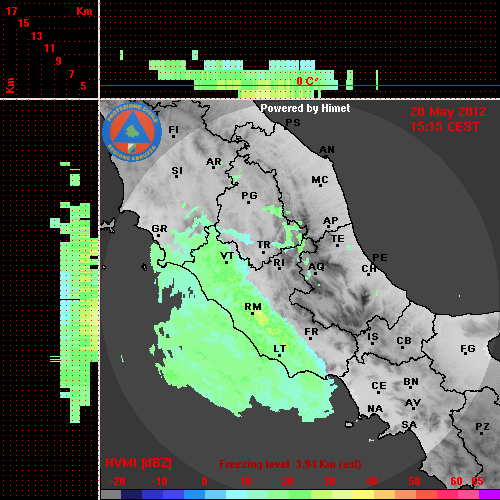This screenshot has height=500, width=500.
Task: Select the VT city label
Action: point(227,256)
